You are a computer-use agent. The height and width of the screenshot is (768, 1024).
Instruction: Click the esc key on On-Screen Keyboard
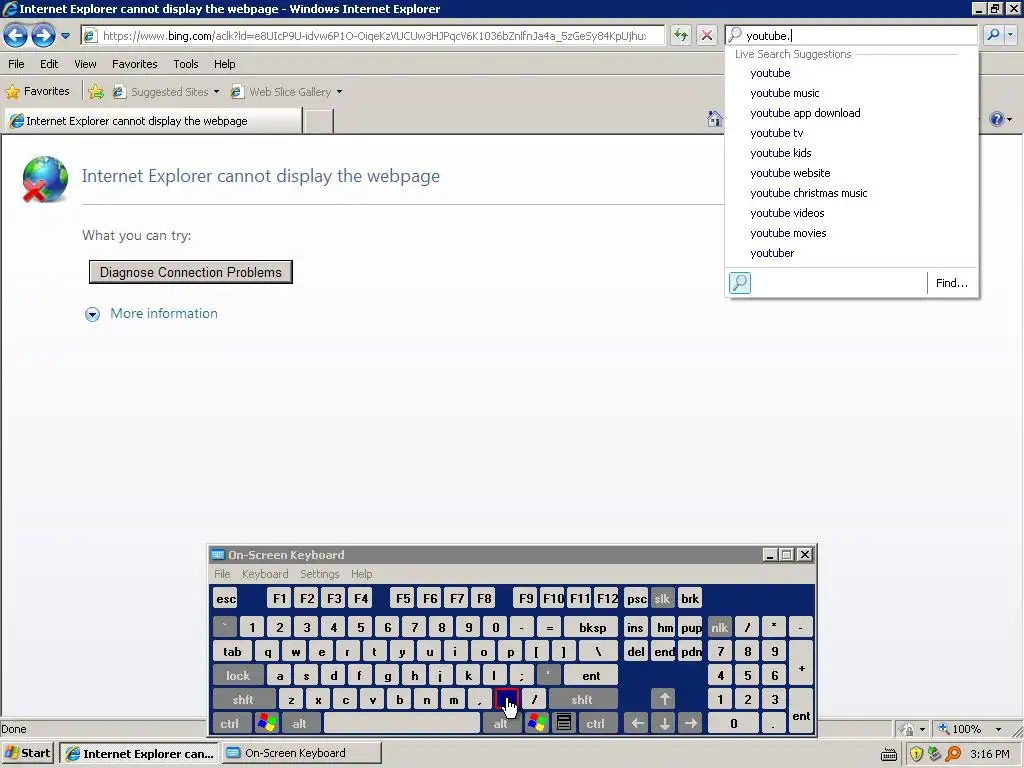pos(226,599)
